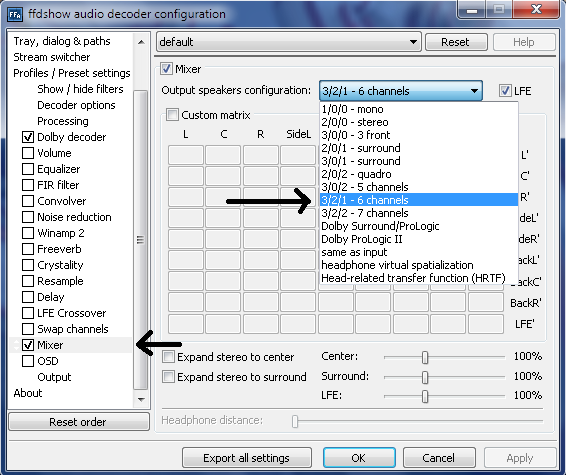Click the Headphone distance slider thumb
The width and height of the screenshot is (566, 475).
(x=295, y=421)
